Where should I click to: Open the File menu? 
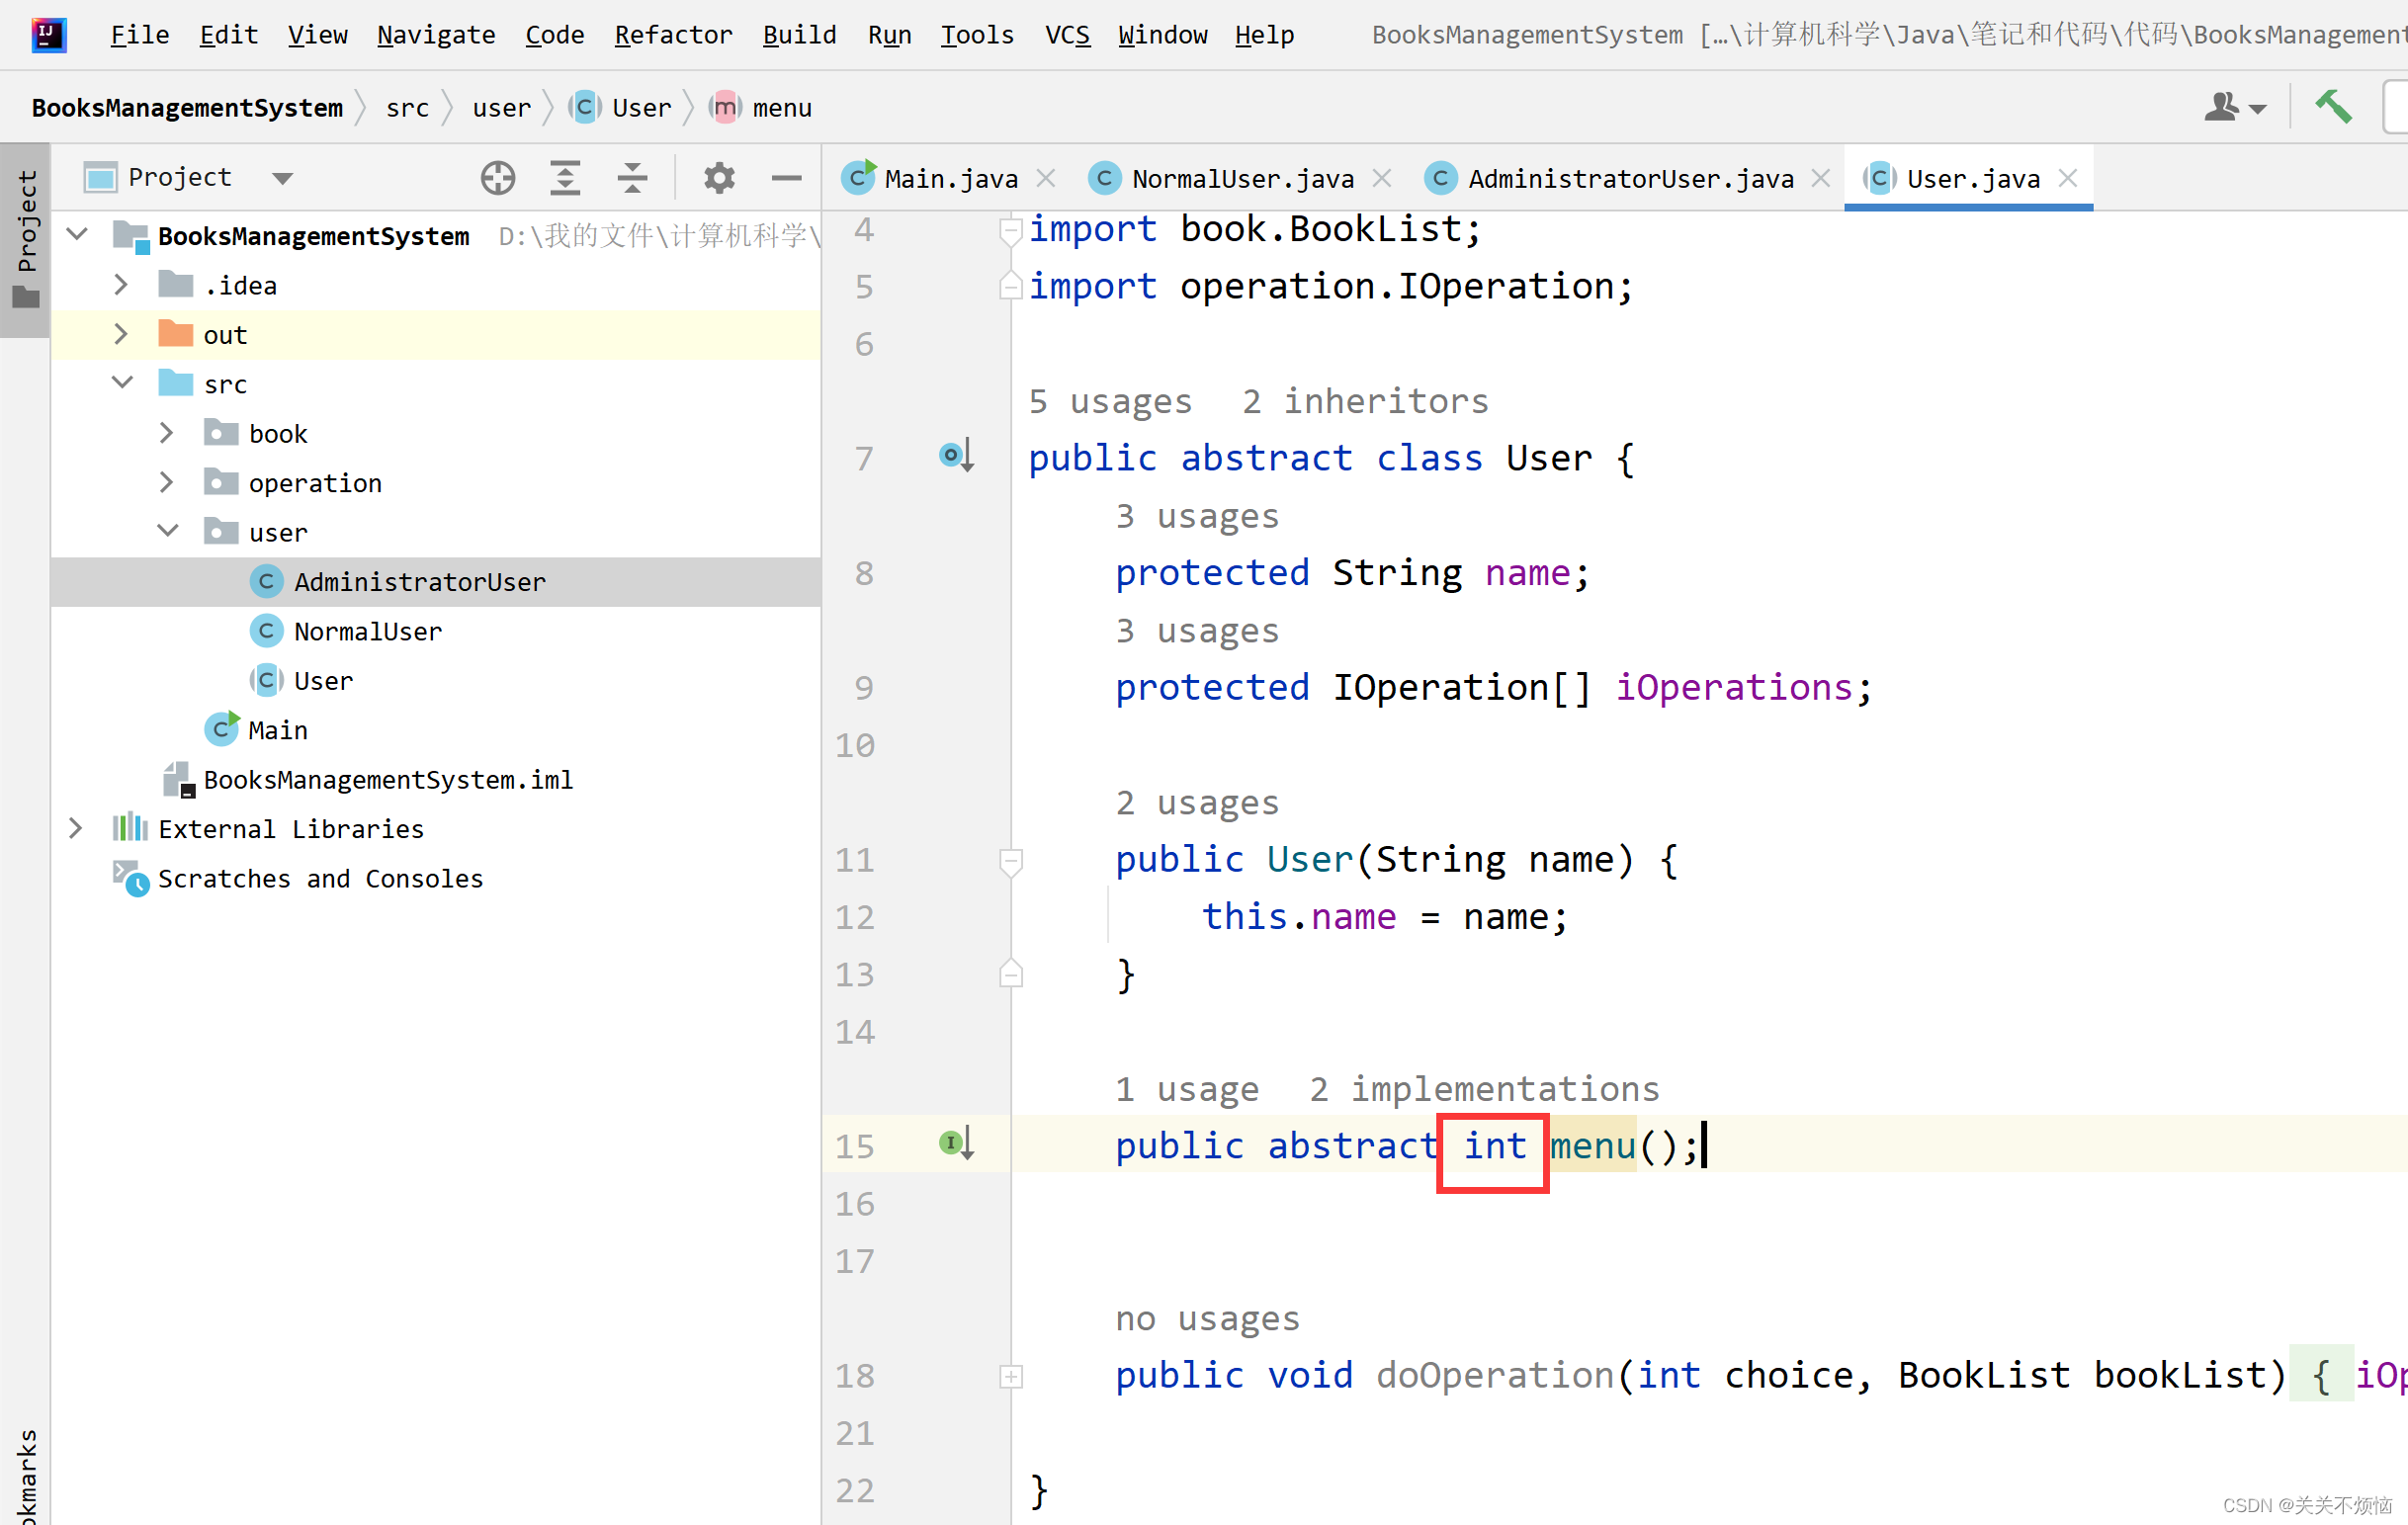[x=140, y=35]
